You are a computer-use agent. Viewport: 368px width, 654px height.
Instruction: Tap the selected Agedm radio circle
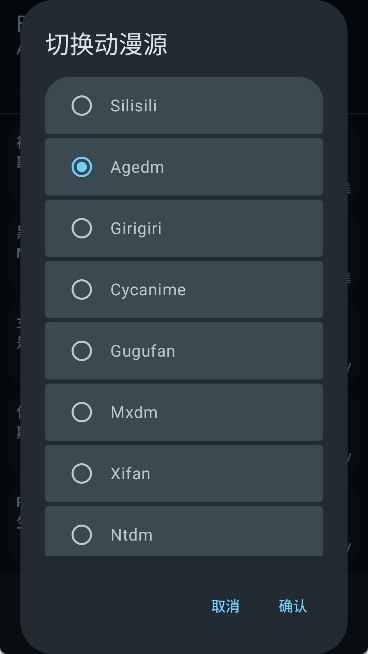[x=82, y=167]
